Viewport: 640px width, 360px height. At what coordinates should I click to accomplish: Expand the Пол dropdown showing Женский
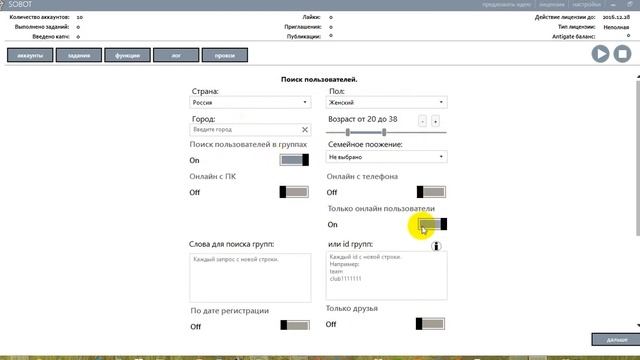[x=387, y=102]
